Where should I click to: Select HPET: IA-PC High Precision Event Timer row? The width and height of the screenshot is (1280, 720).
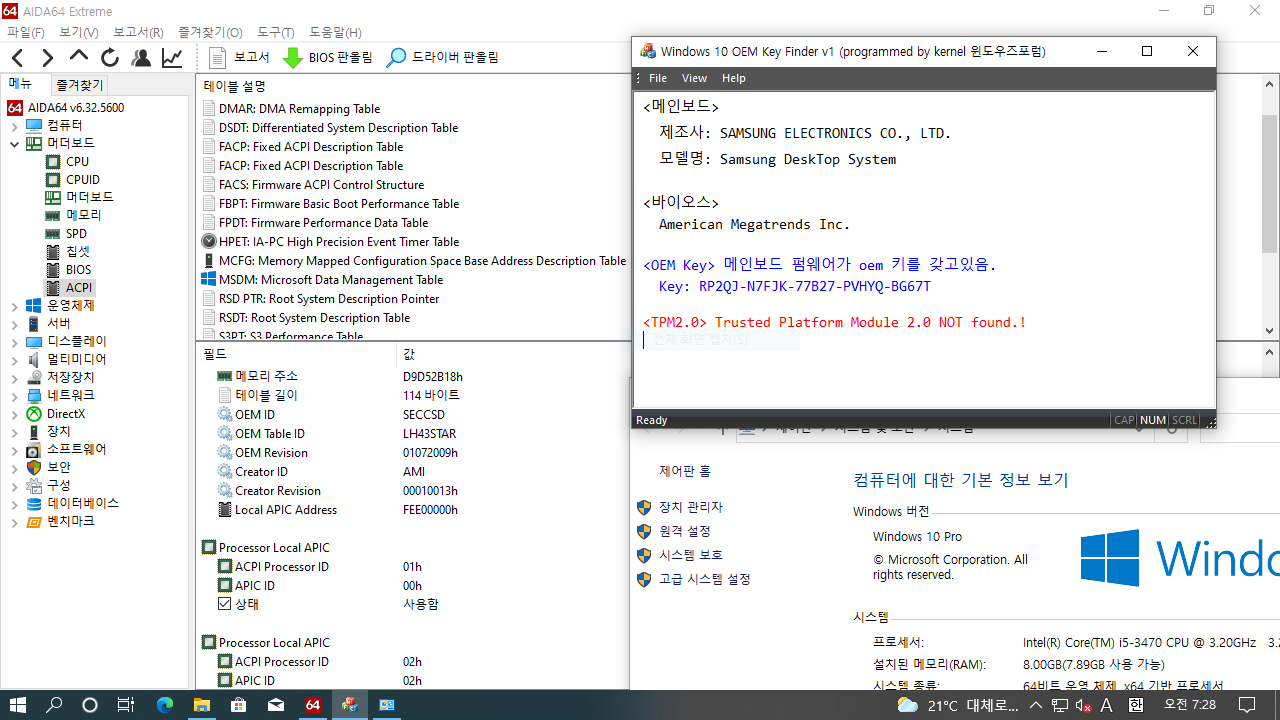[330, 242]
